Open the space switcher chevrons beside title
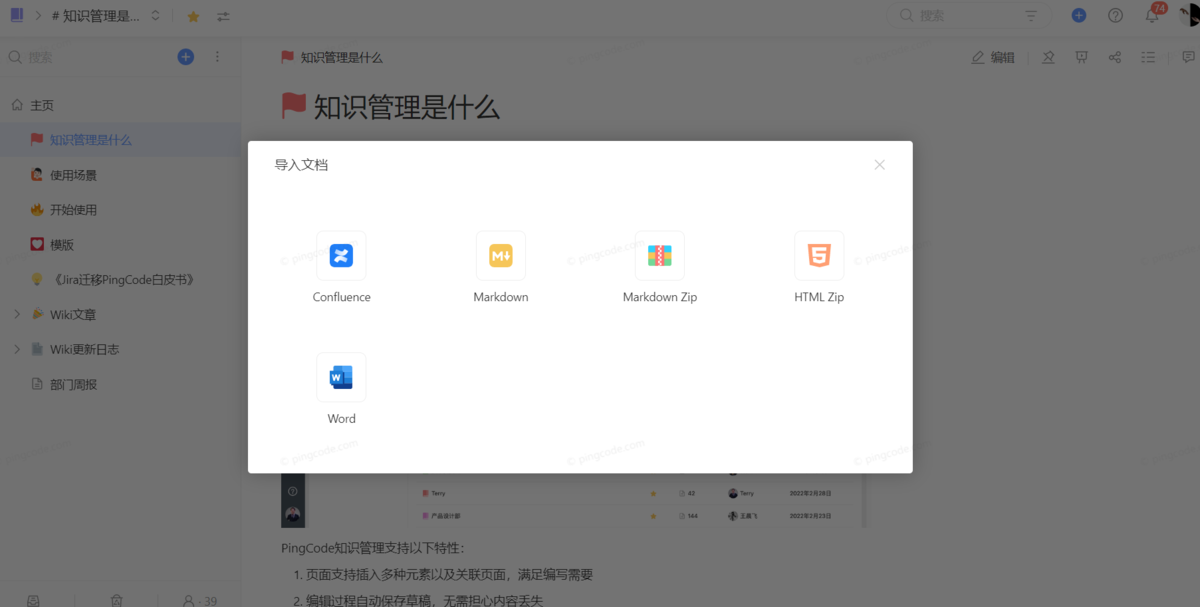 point(155,16)
